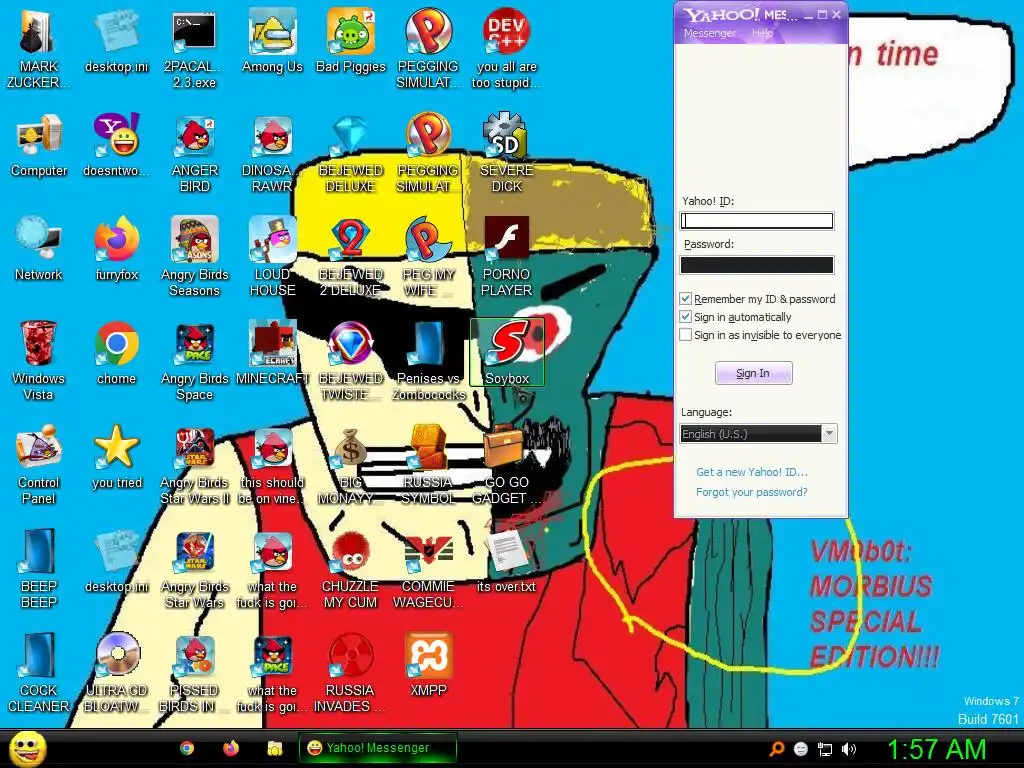Click the Forgot your password? link
Image resolution: width=1024 pixels, height=768 pixels.
tap(751, 492)
